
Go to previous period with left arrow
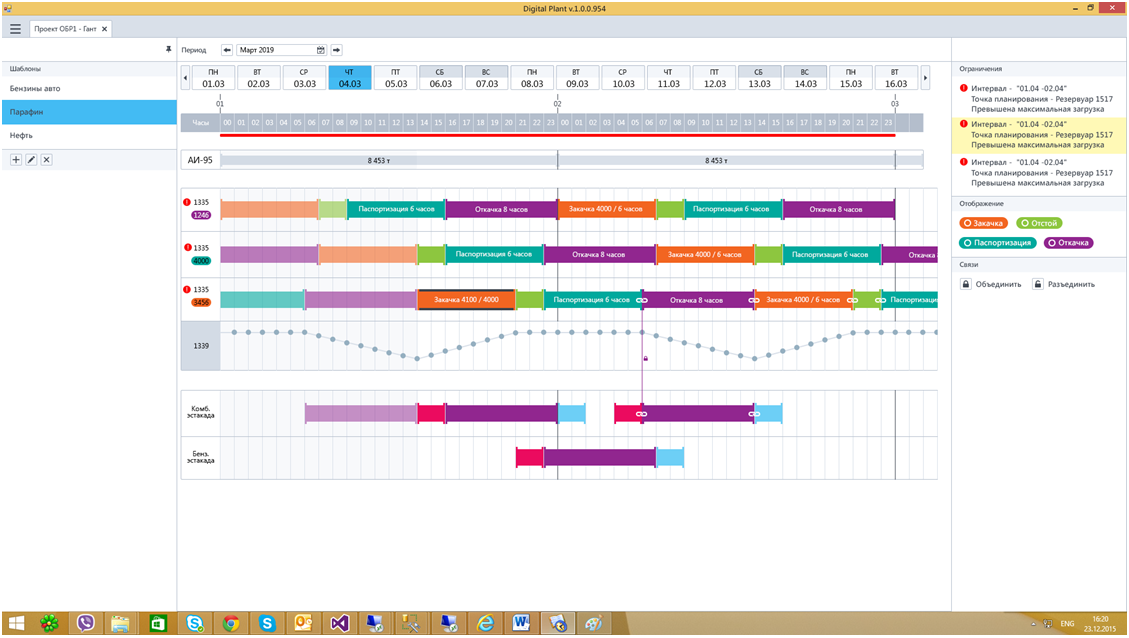coord(227,49)
